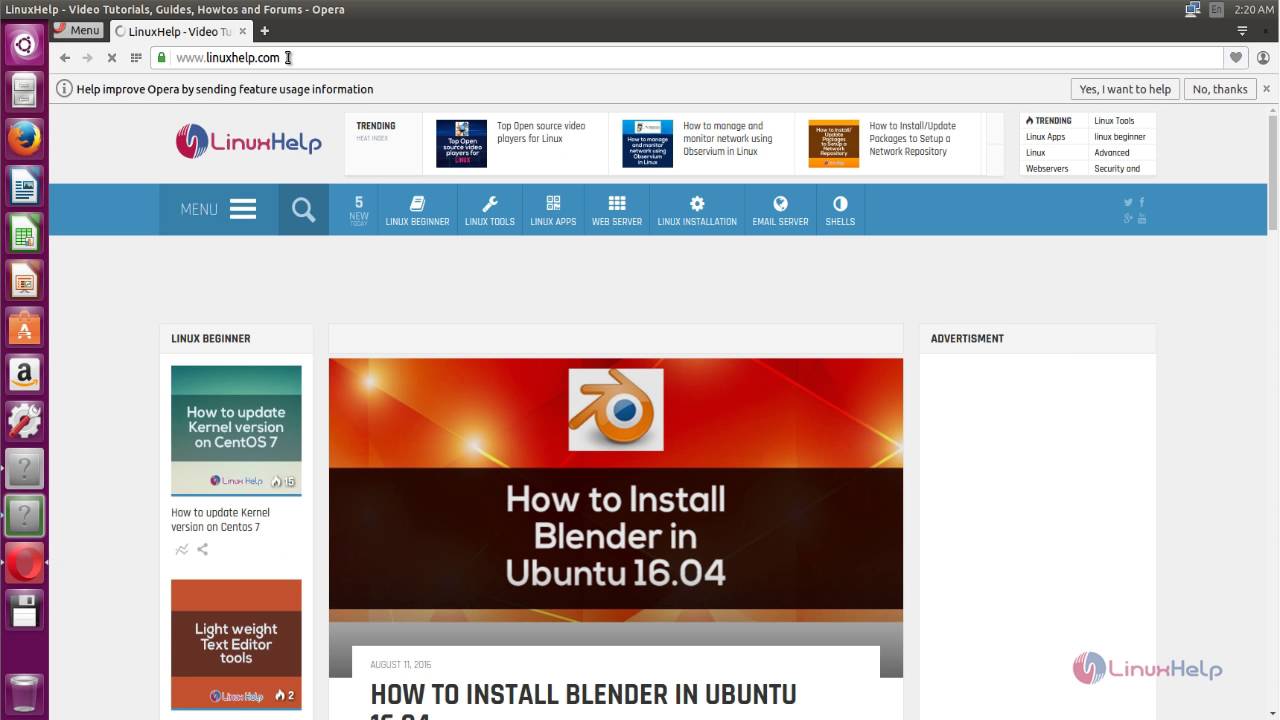Expand the site MENU hamburger

point(218,209)
